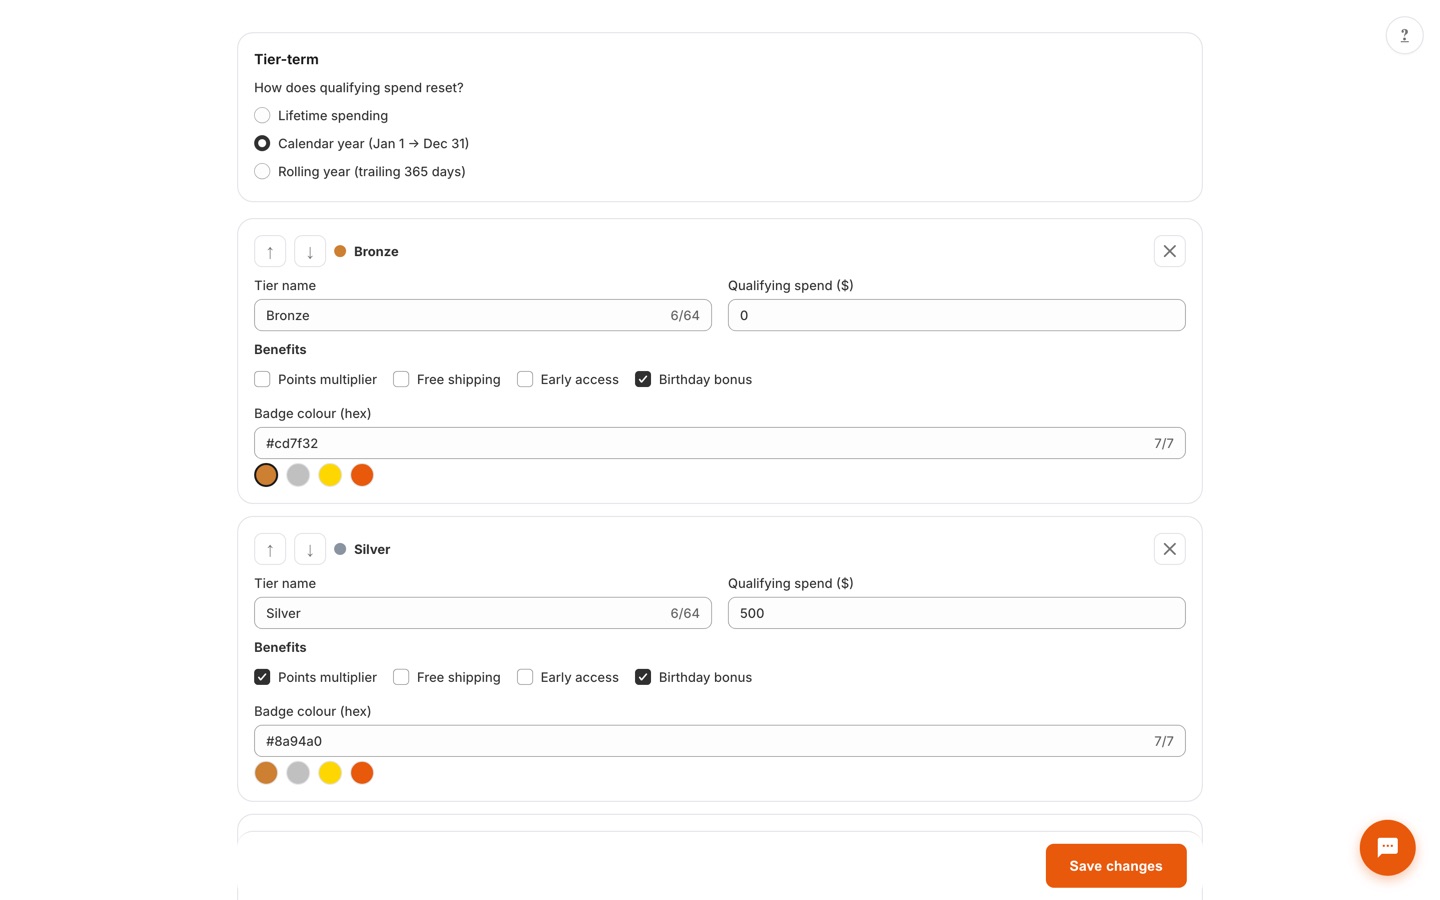This screenshot has height=900, width=1440.
Task: Pick grey colour swatch in Bronze tier
Action: (298, 475)
